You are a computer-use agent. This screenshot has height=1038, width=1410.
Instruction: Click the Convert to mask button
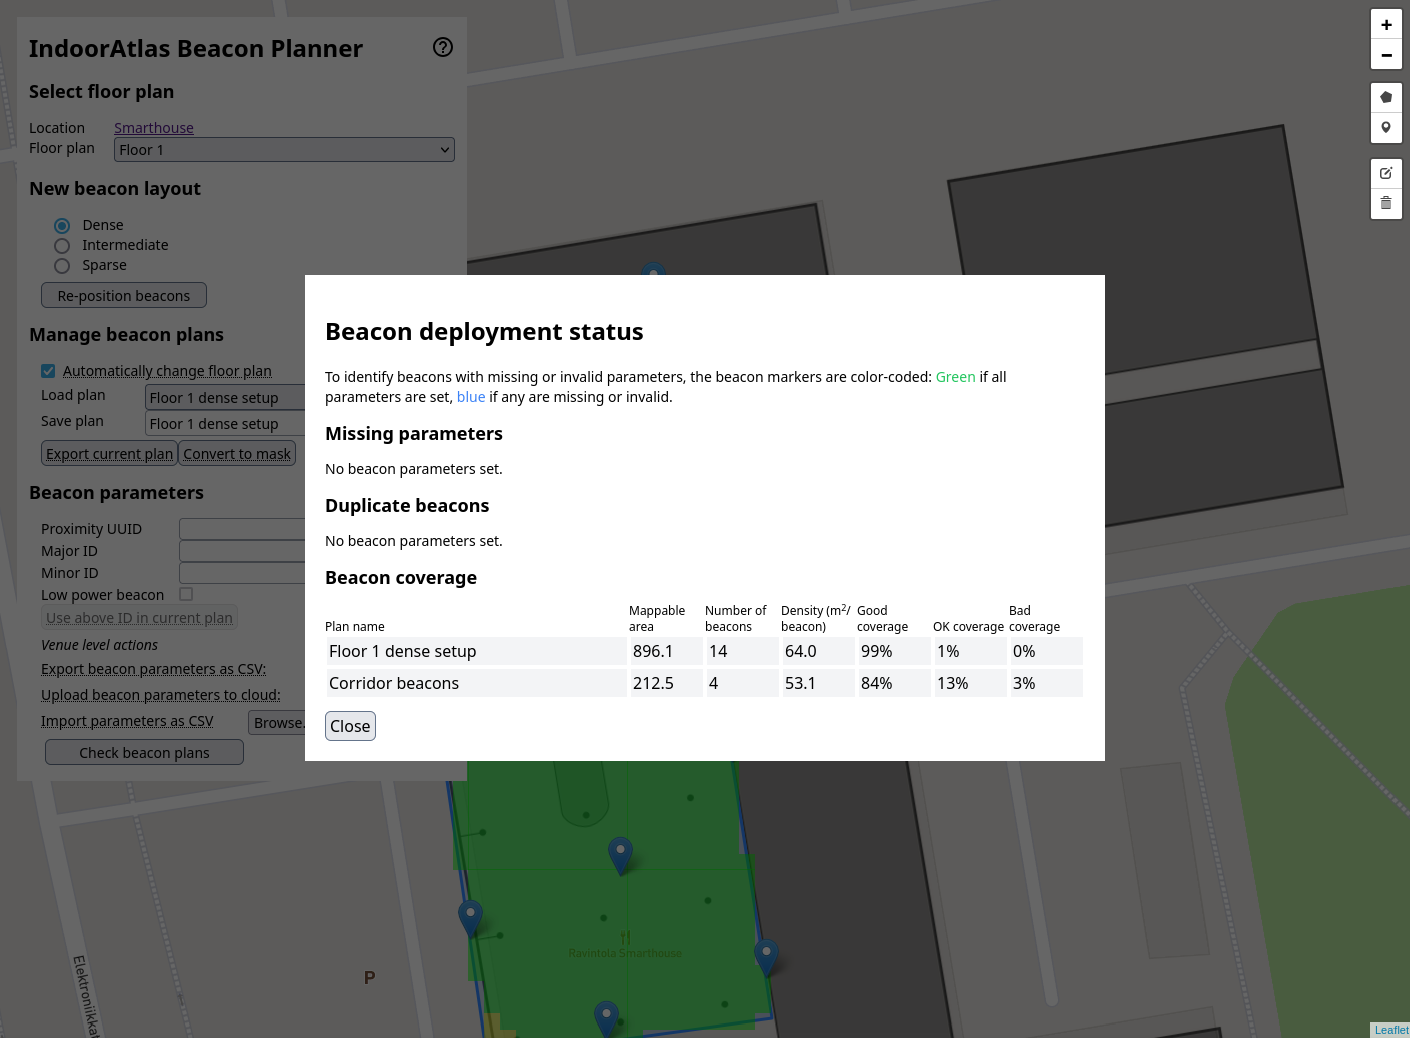237,453
